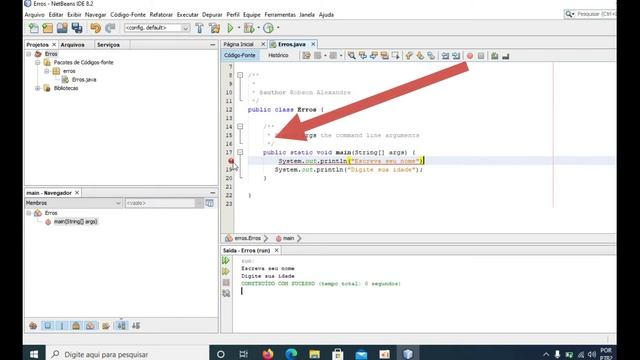
Task: Click the Toggle Bookmark icon in editor toolbar
Action: [431, 56]
